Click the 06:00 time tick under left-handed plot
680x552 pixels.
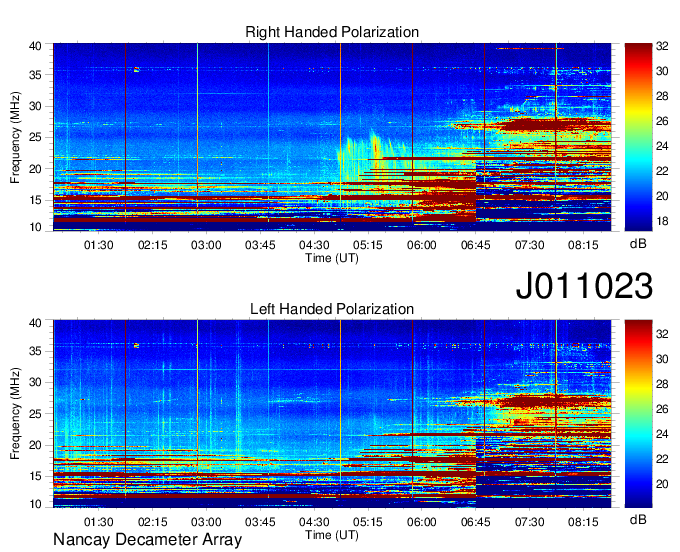(422, 522)
